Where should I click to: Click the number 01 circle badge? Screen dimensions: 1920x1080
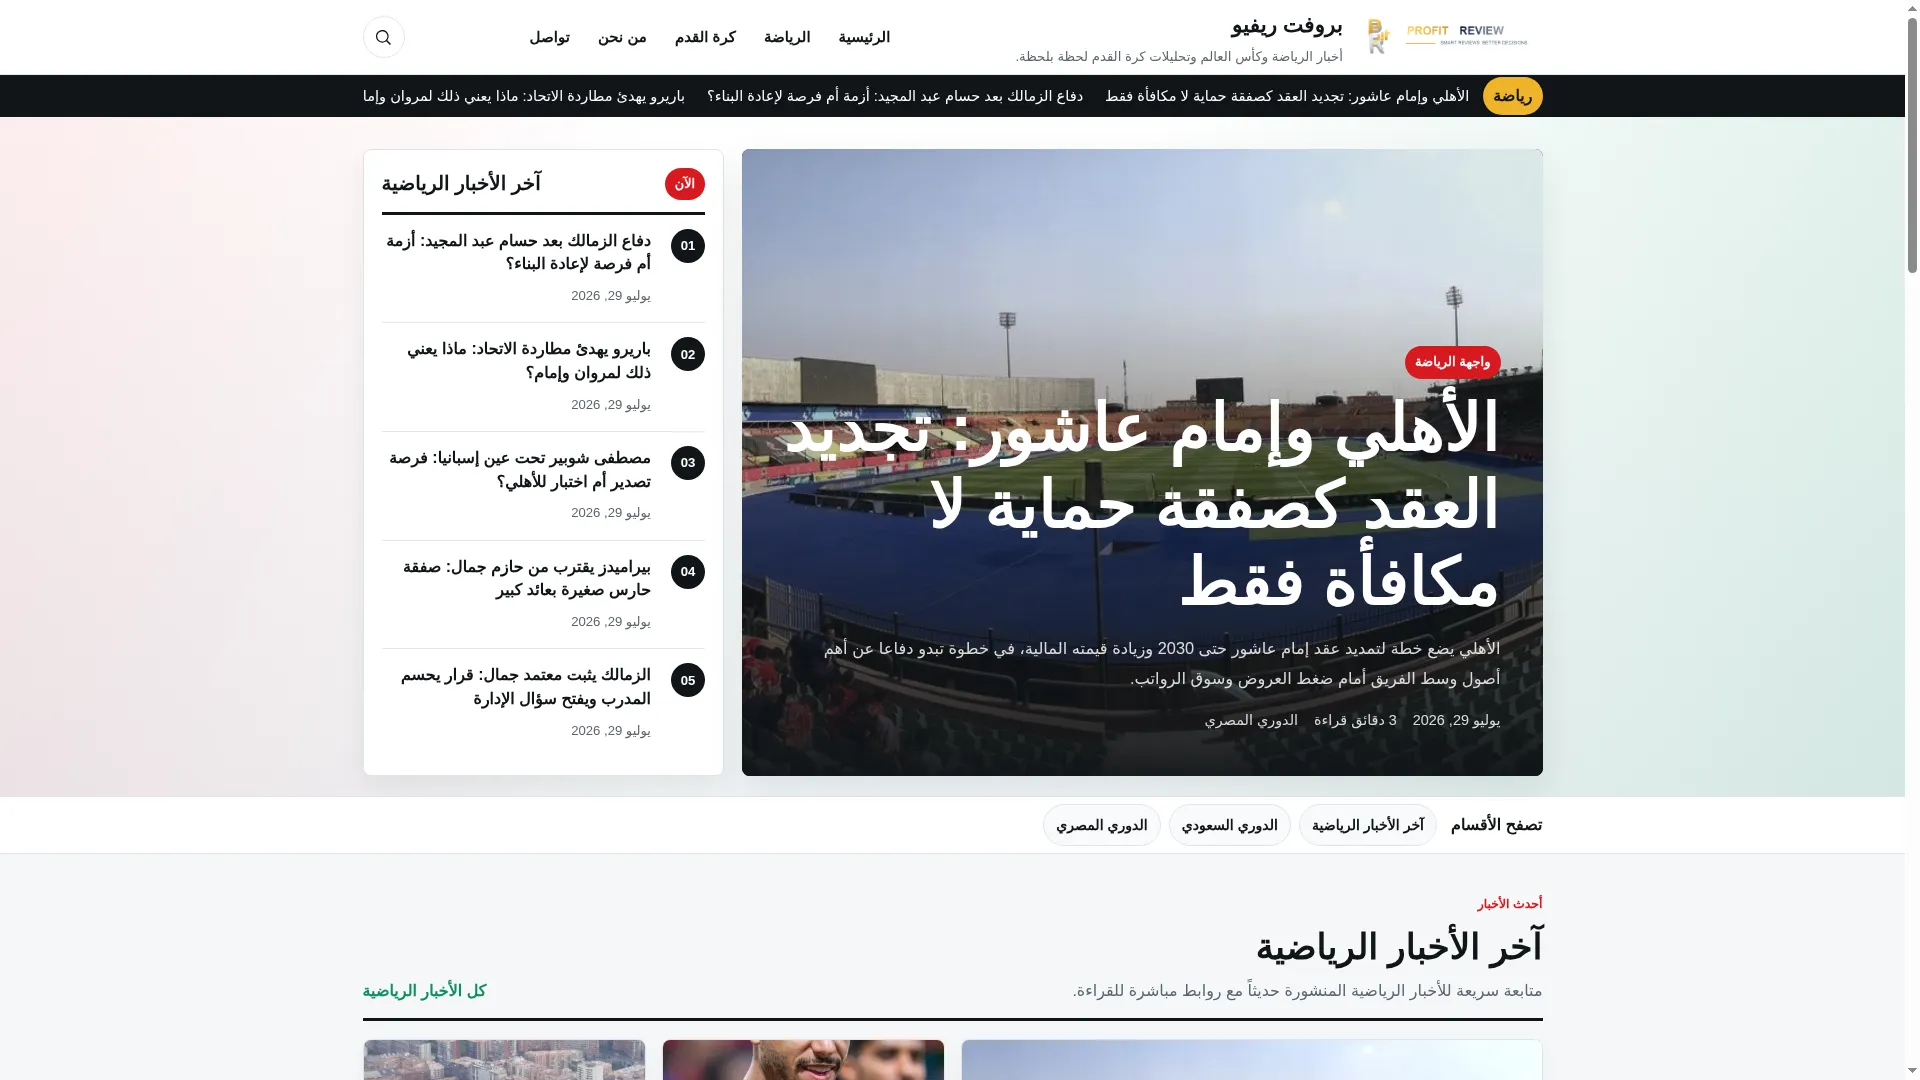pyautogui.click(x=688, y=246)
